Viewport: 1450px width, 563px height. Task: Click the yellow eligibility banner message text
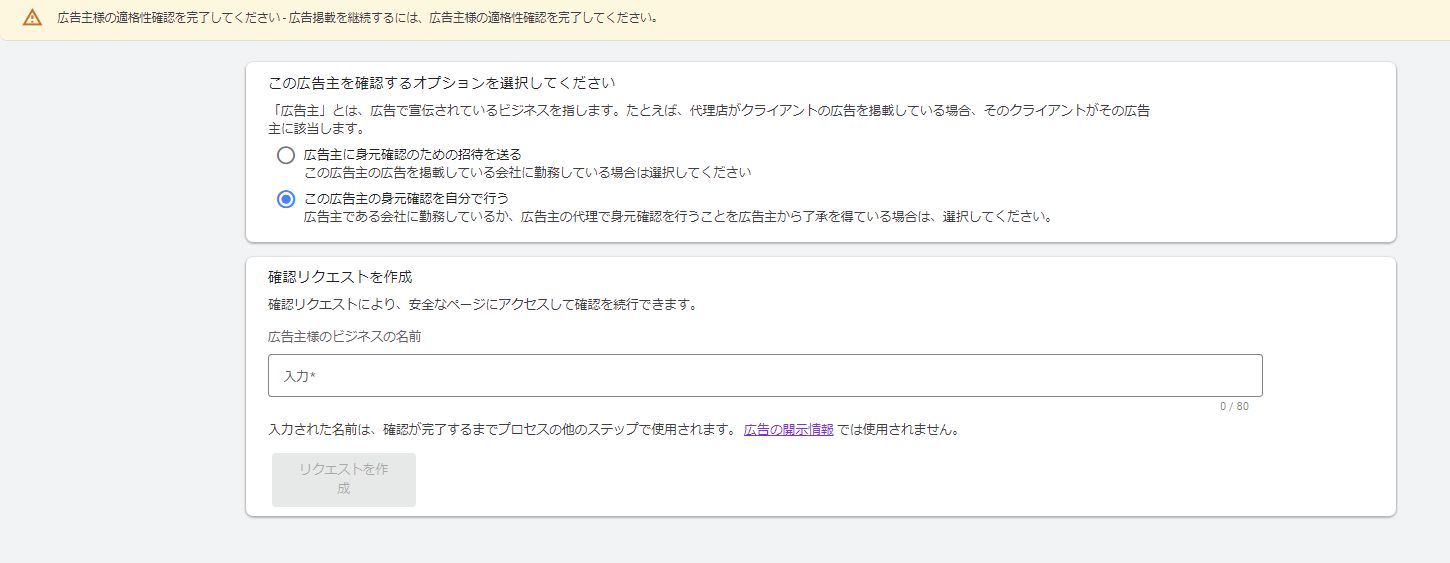pyautogui.click(x=357, y=18)
